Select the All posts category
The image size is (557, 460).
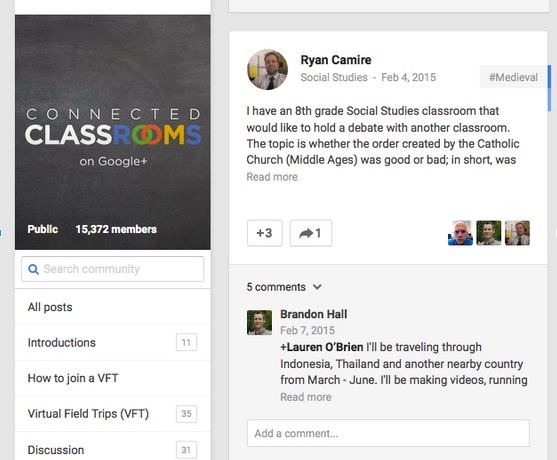[x=113, y=307]
